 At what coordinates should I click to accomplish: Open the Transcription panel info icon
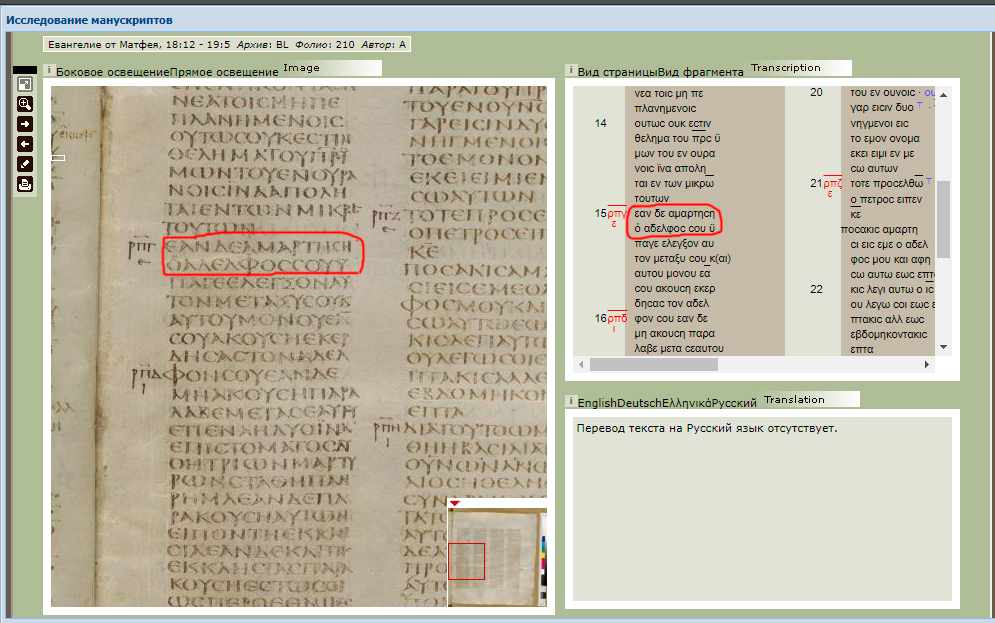[570, 70]
